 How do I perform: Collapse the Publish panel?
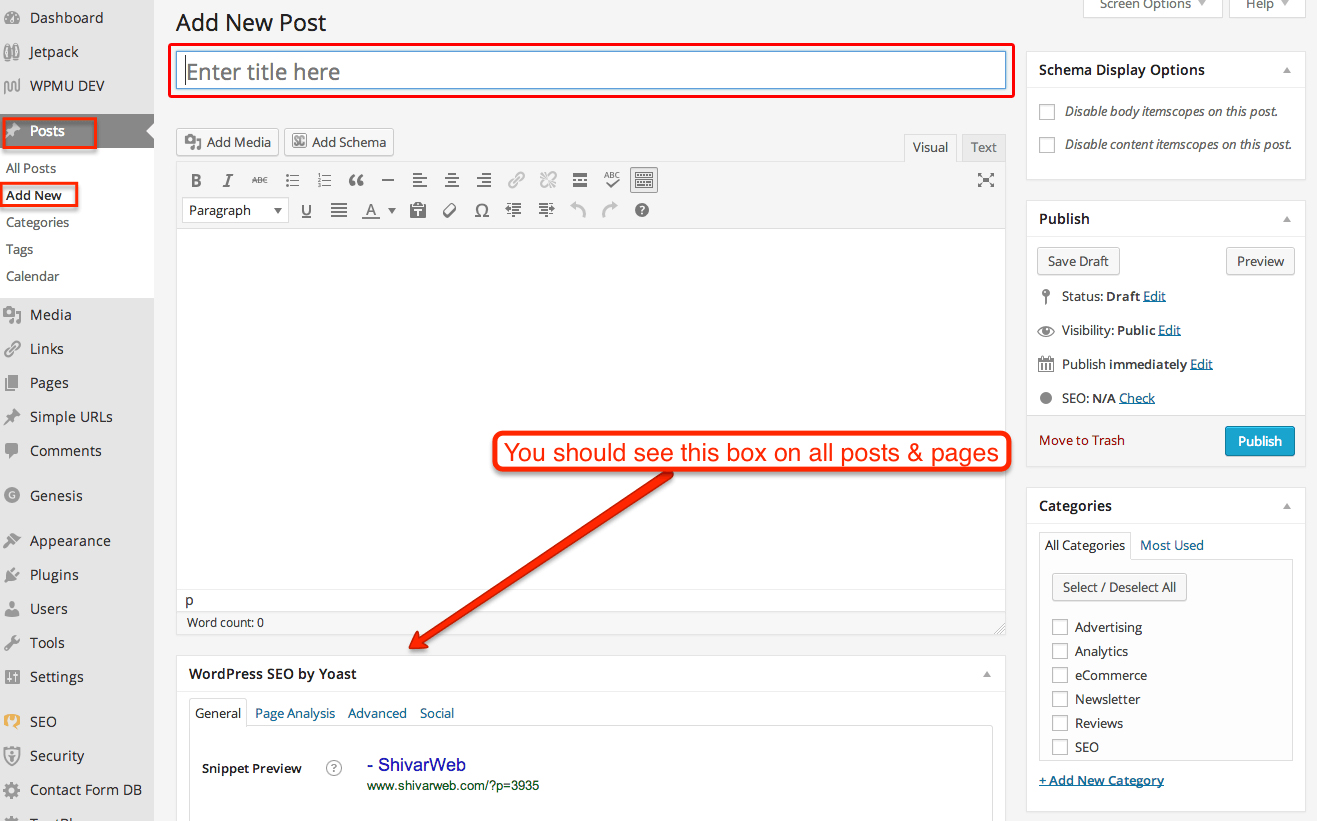click(1287, 219)
